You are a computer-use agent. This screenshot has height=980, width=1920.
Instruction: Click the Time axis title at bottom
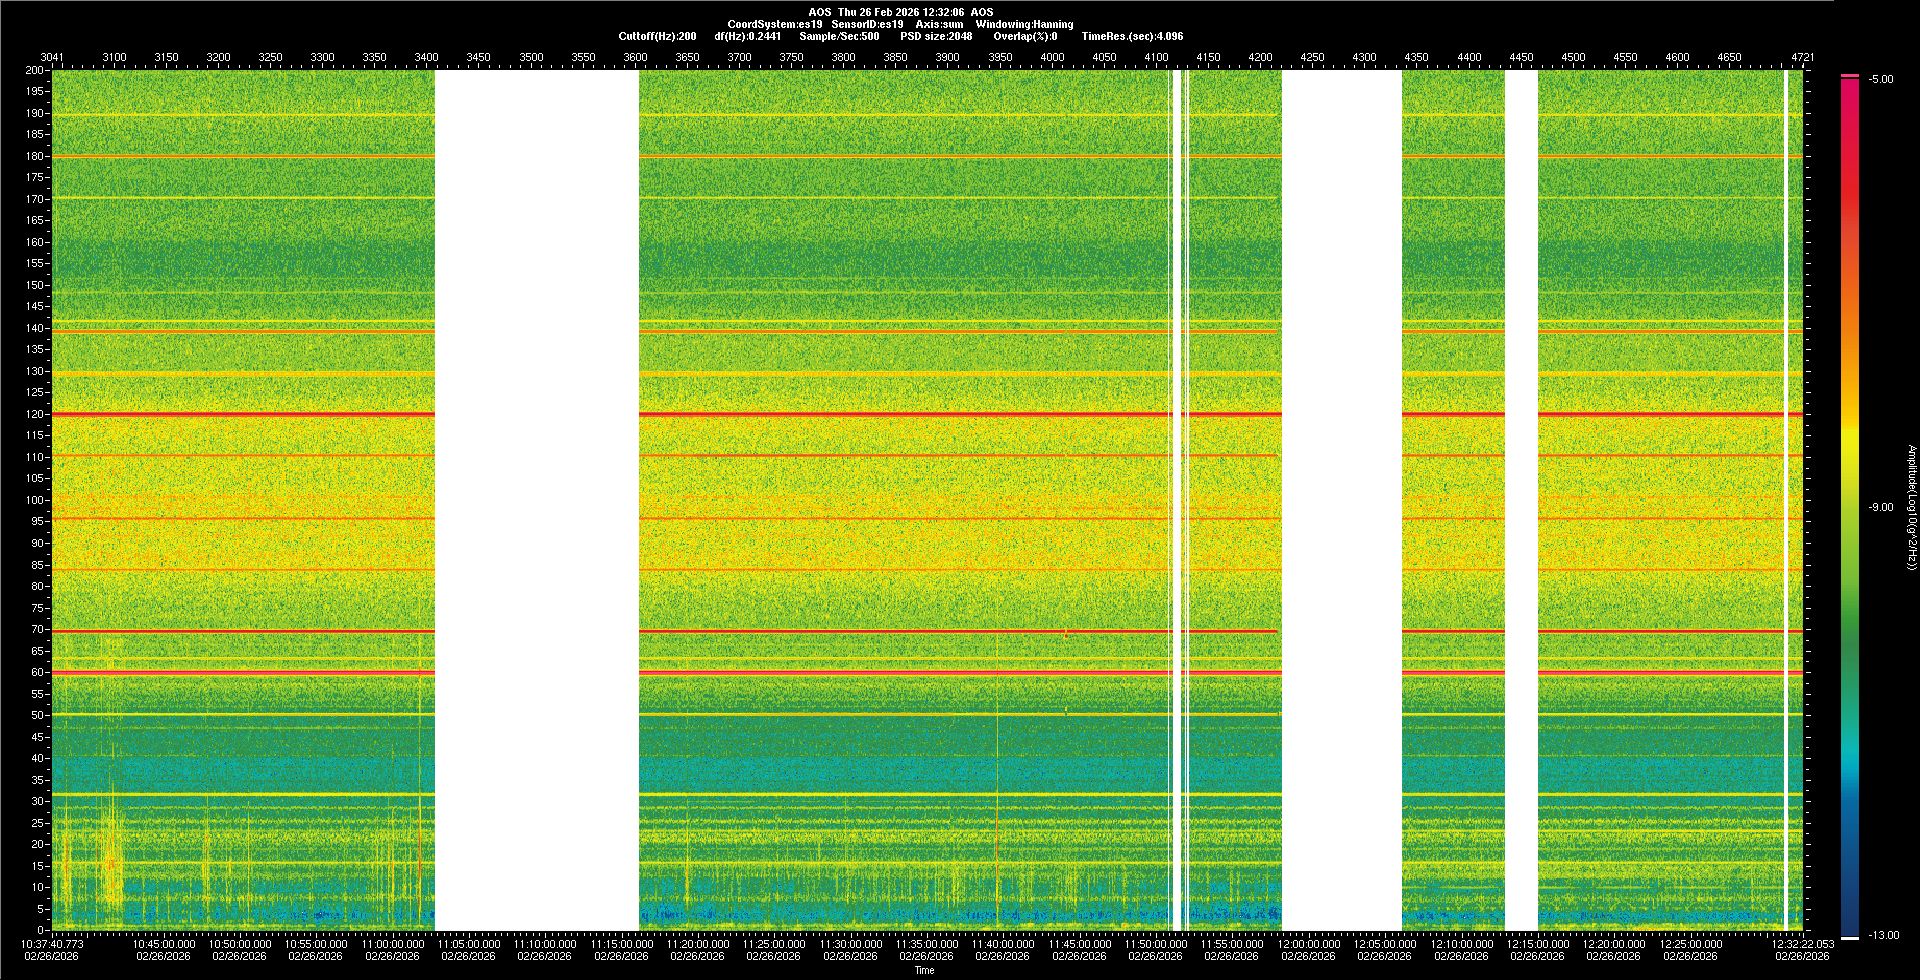[x=924, y=970]
